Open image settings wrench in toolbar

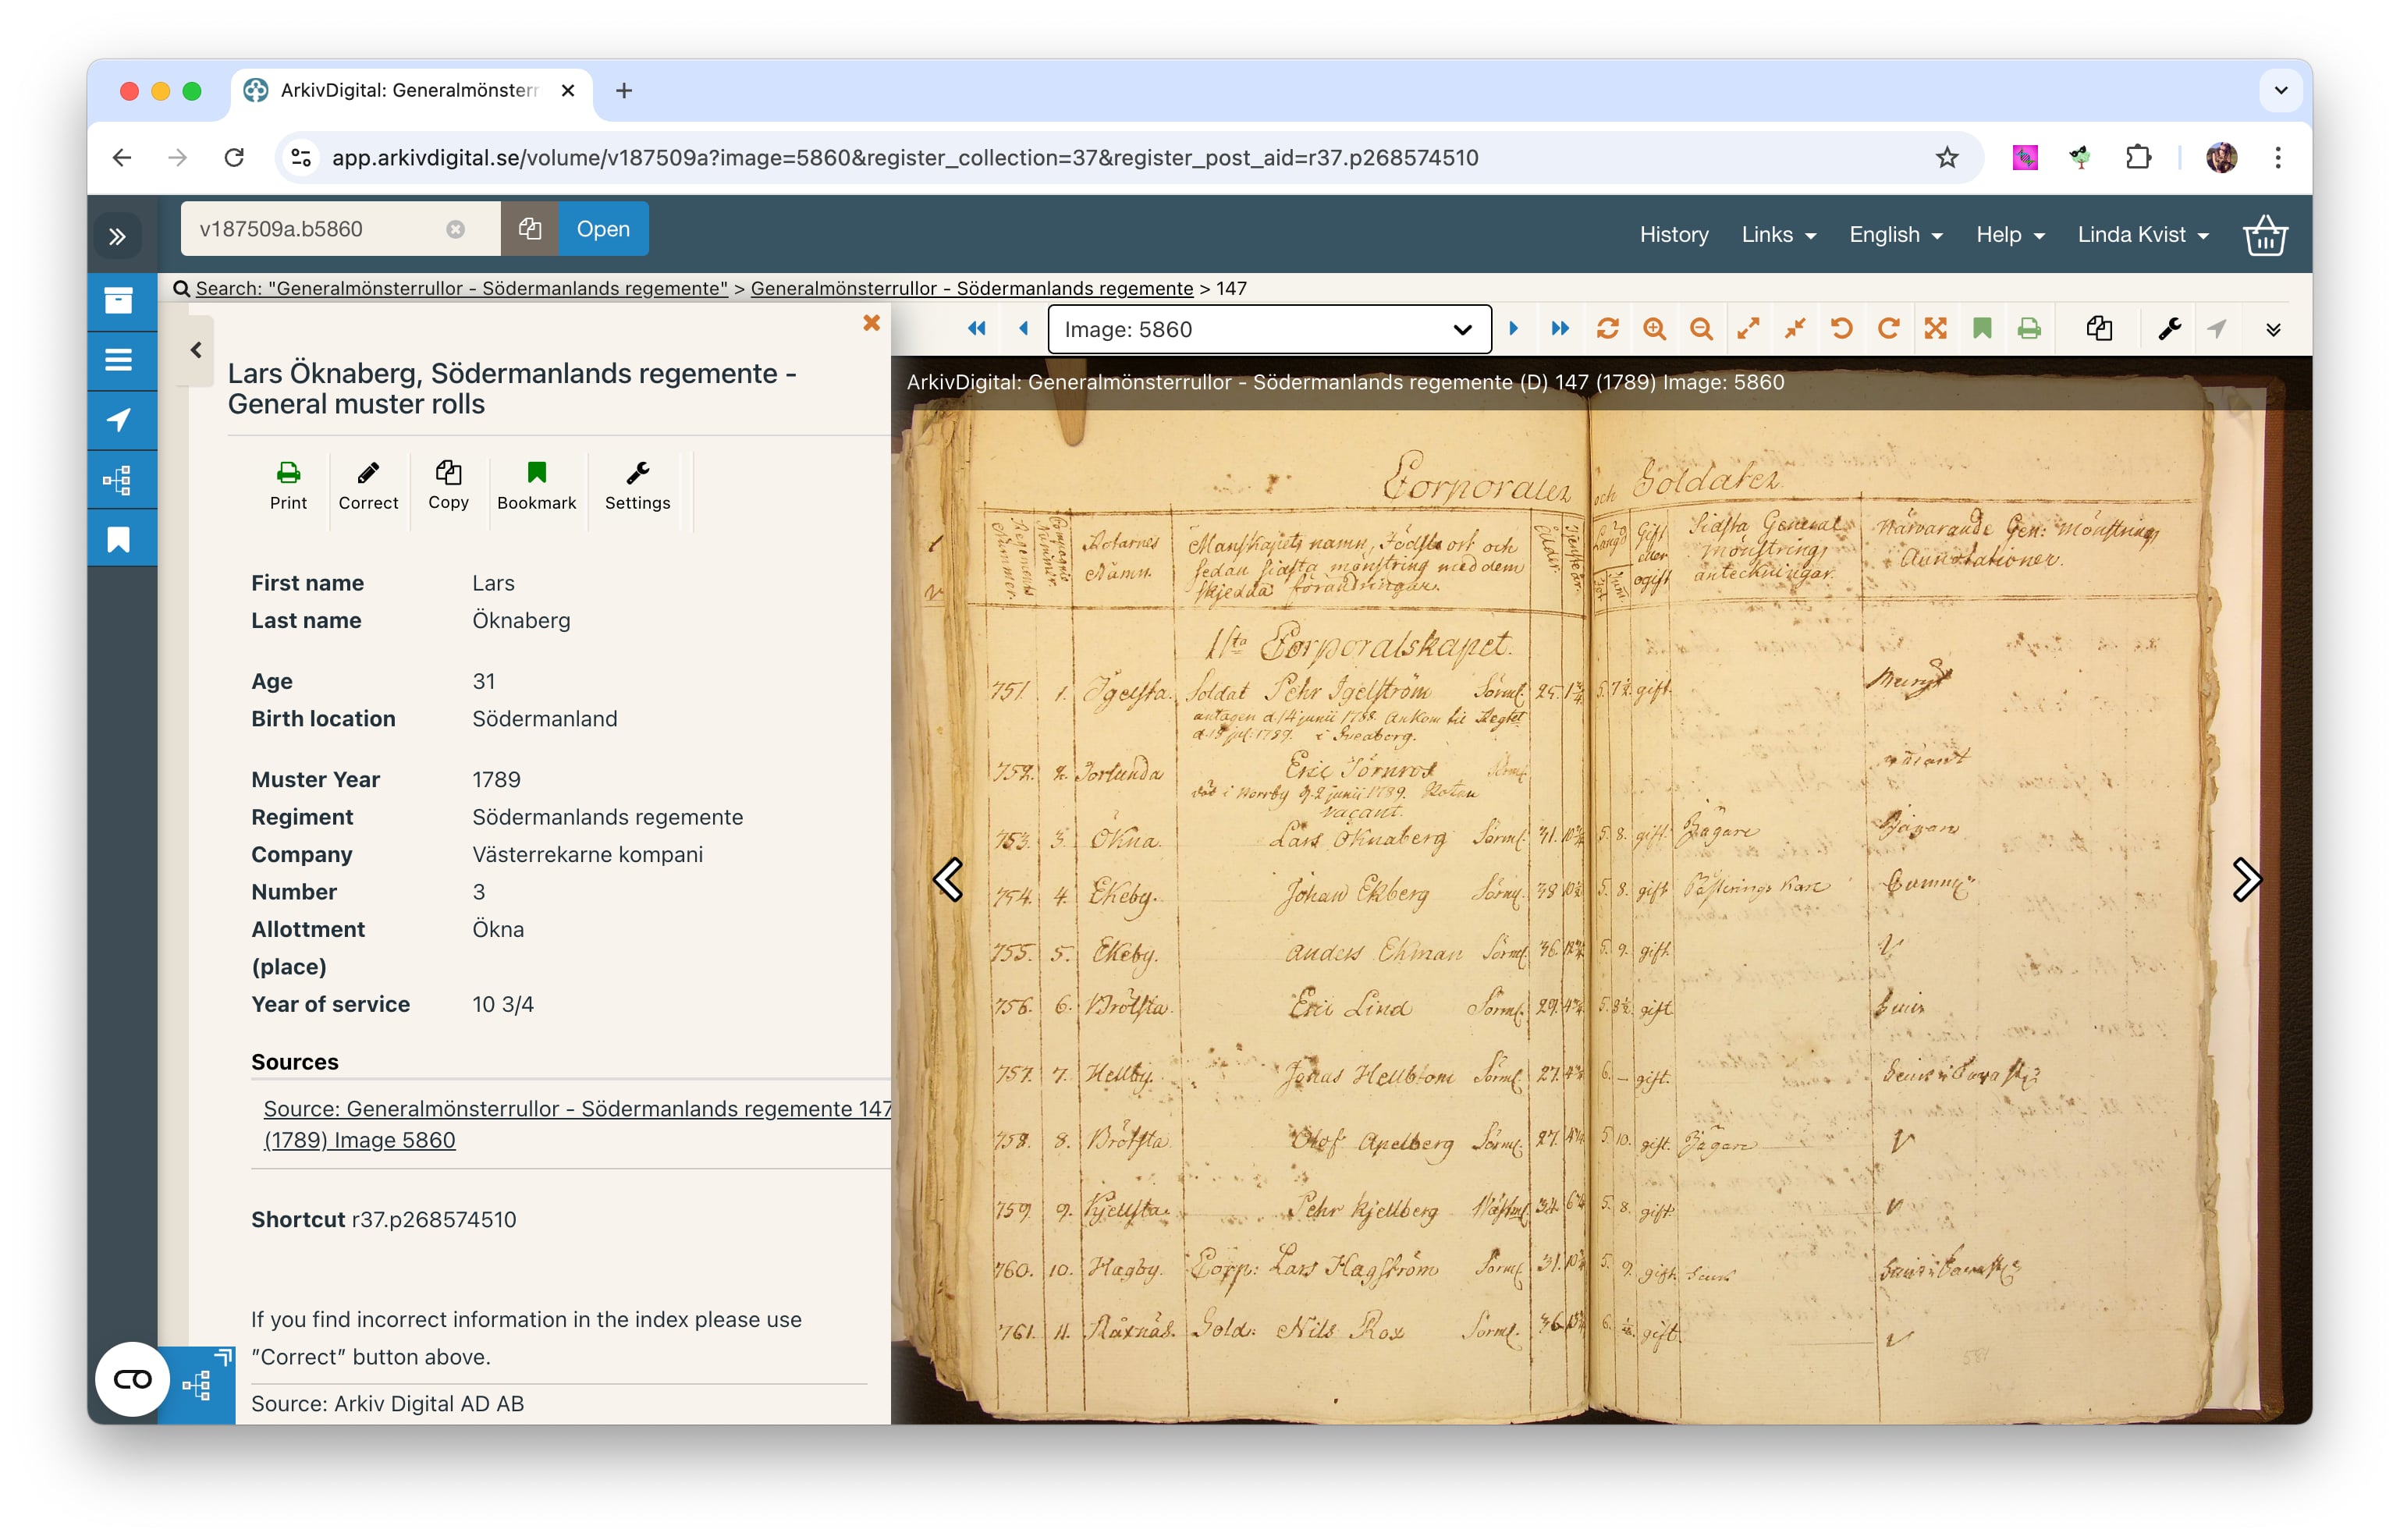tap(2169, 329)
